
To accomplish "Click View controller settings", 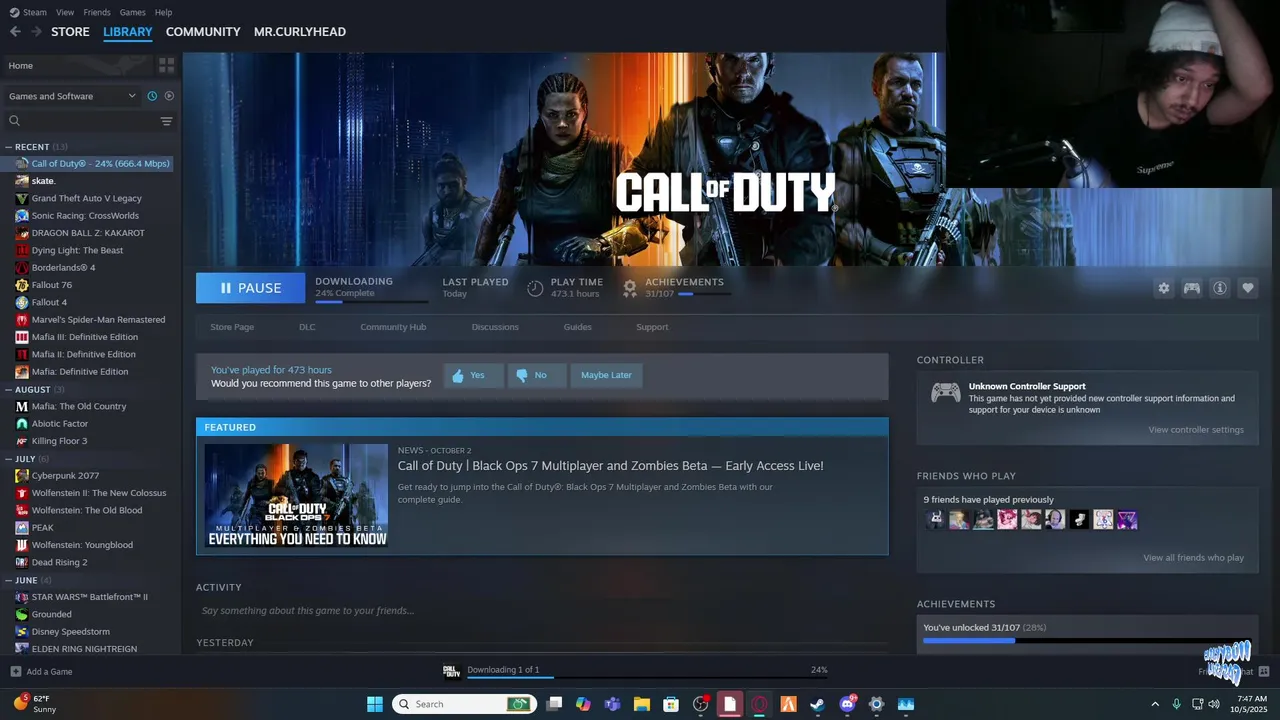I will click(x=1196, y=430).
